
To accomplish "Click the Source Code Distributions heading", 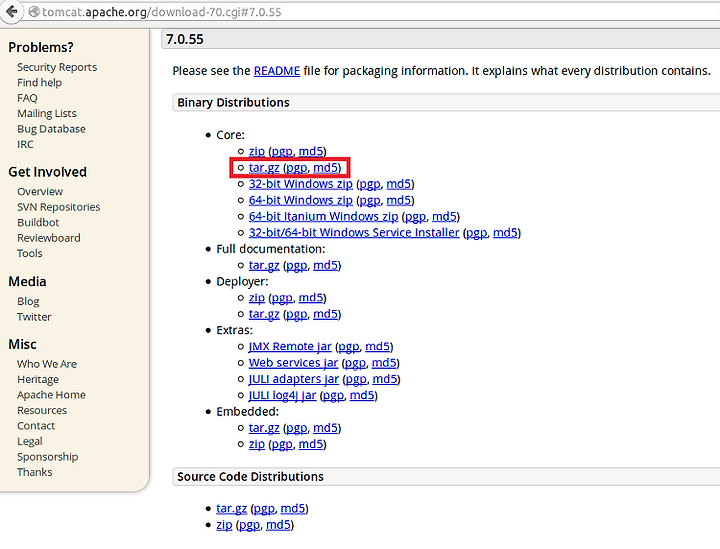I will click(250, 476).
